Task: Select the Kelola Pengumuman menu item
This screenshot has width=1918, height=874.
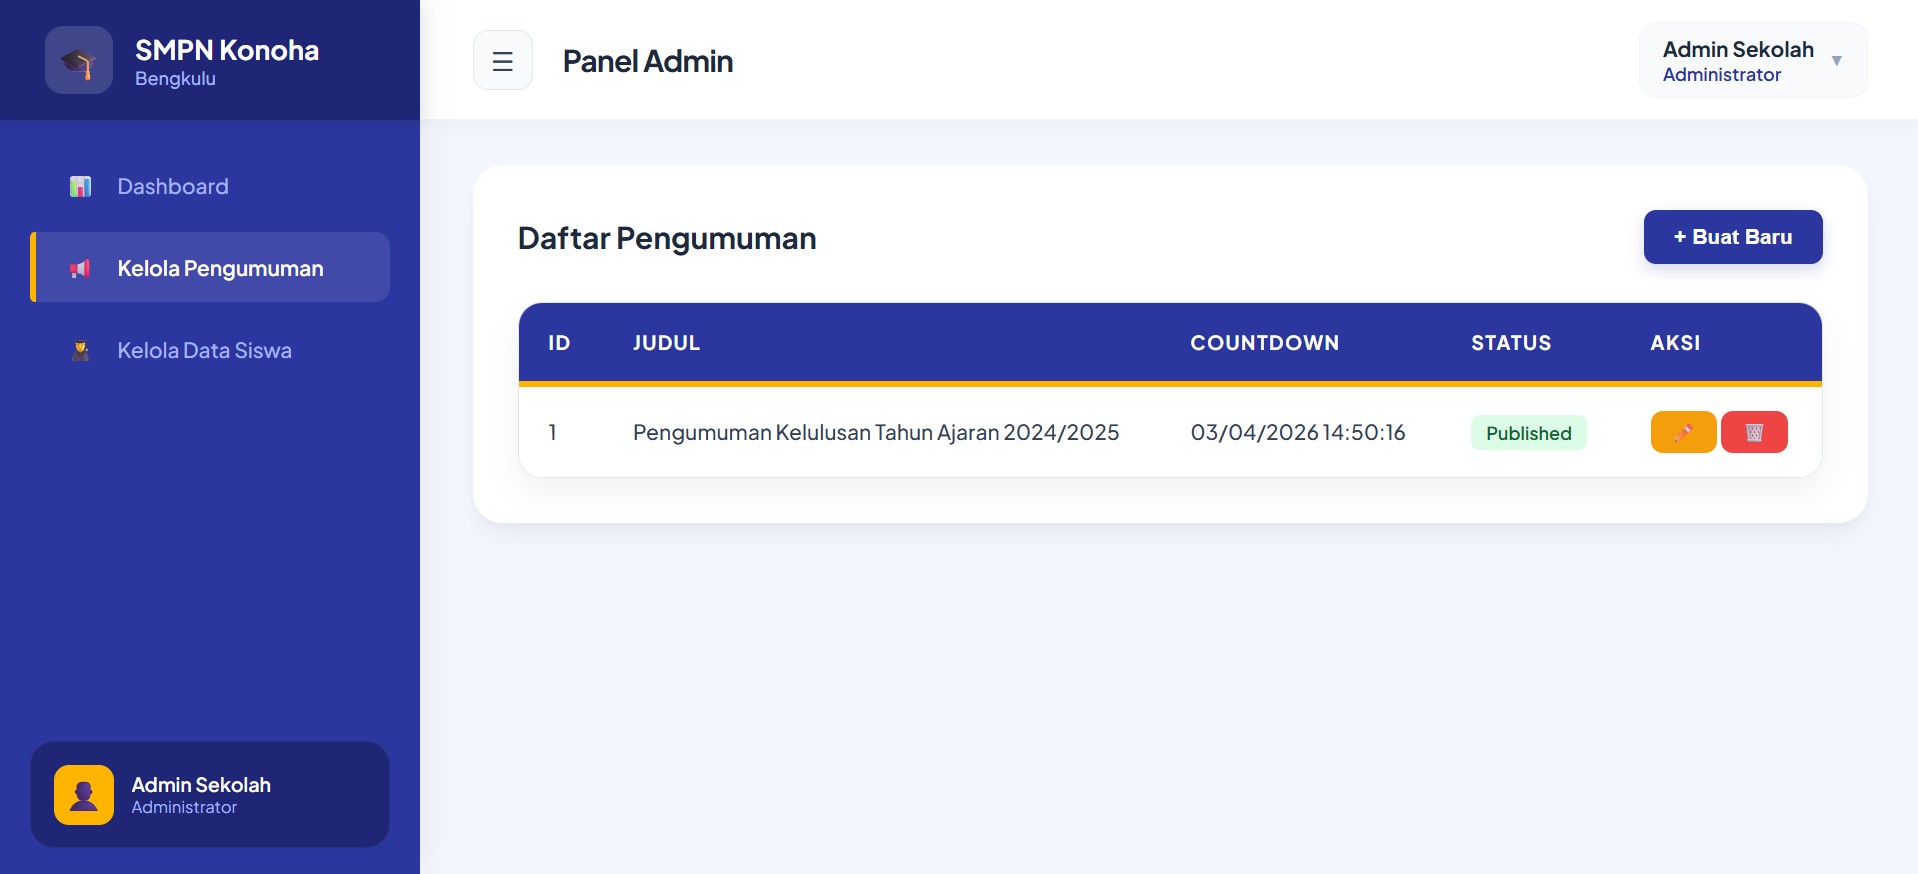Action: pyautogui.click(x=220, y=269)
